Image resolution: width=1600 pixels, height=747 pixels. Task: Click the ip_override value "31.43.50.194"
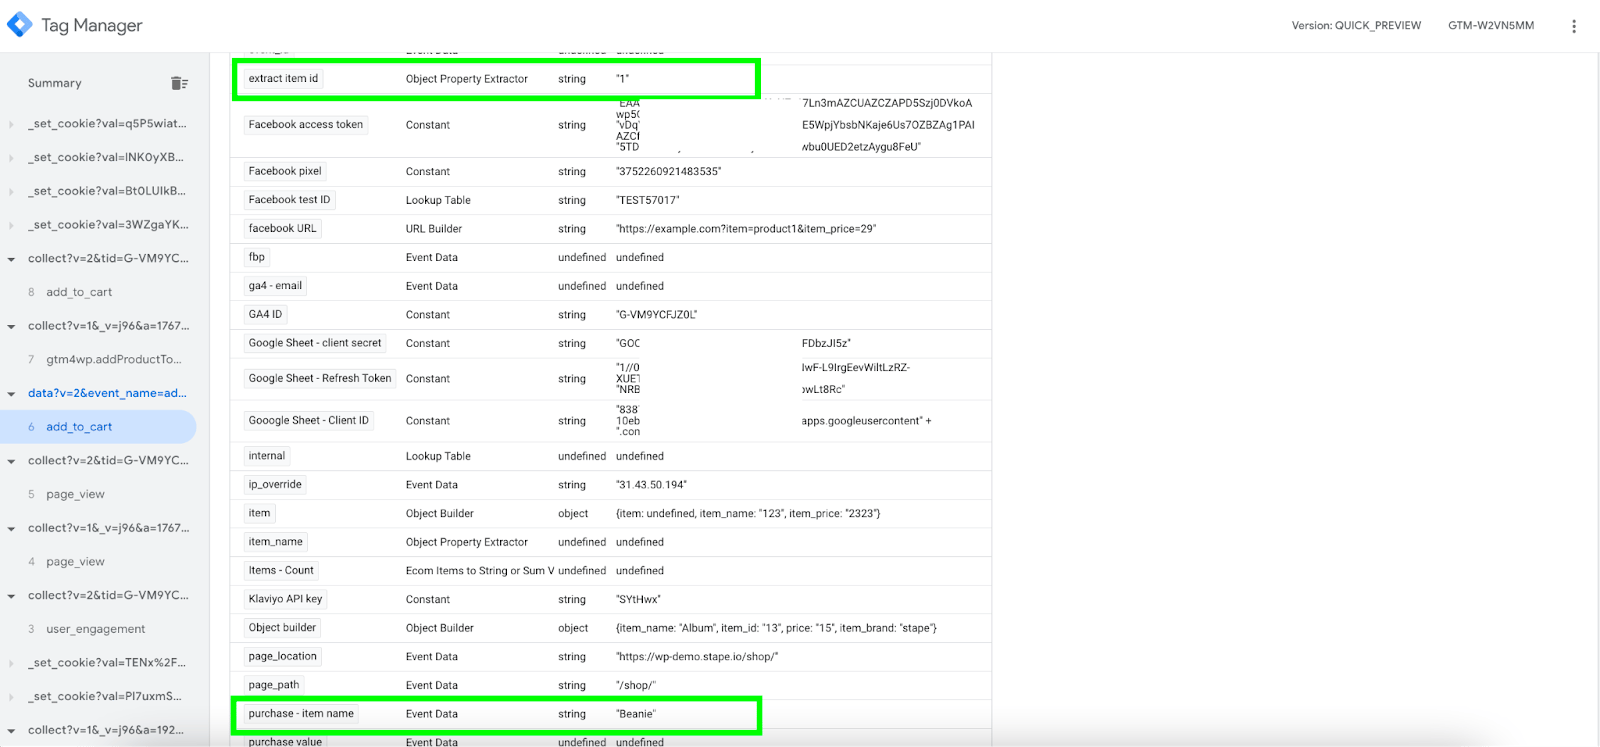(x=652, y=485)
